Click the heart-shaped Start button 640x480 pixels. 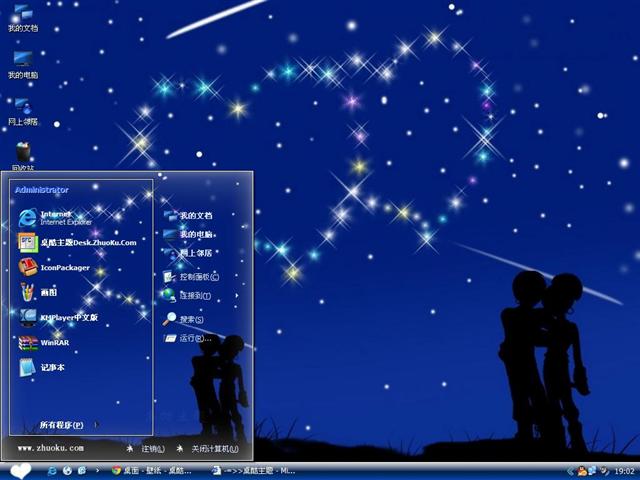pyautogui.click(x=20, y=470)
